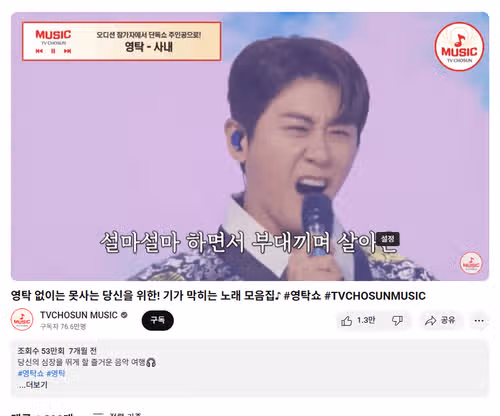Image resolution: width=500 pixels, height=416 pixels.
Task: Subscribe using the 구독 button
Action: pos(158,320)
